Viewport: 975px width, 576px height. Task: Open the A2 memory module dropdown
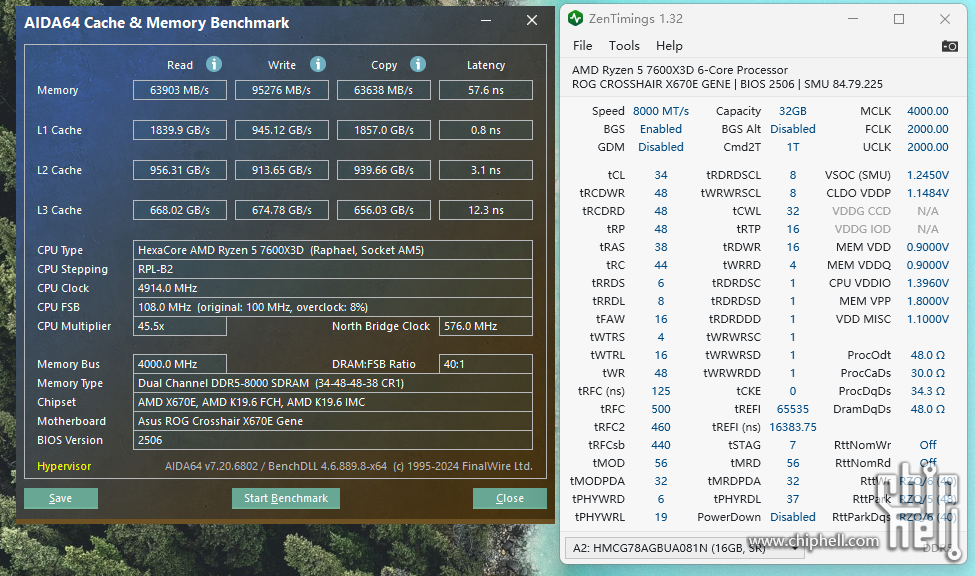[x=685, y=548]
